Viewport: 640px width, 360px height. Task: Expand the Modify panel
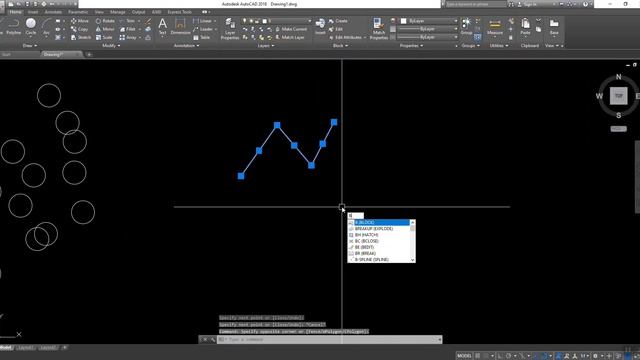coord(111,46)
